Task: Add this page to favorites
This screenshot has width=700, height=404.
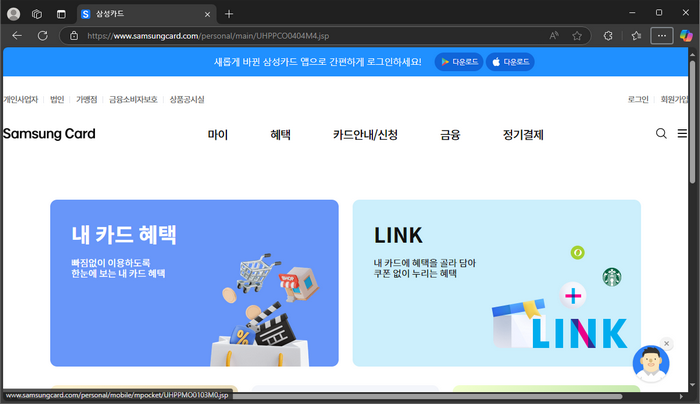Action: [x=577, y=36]
